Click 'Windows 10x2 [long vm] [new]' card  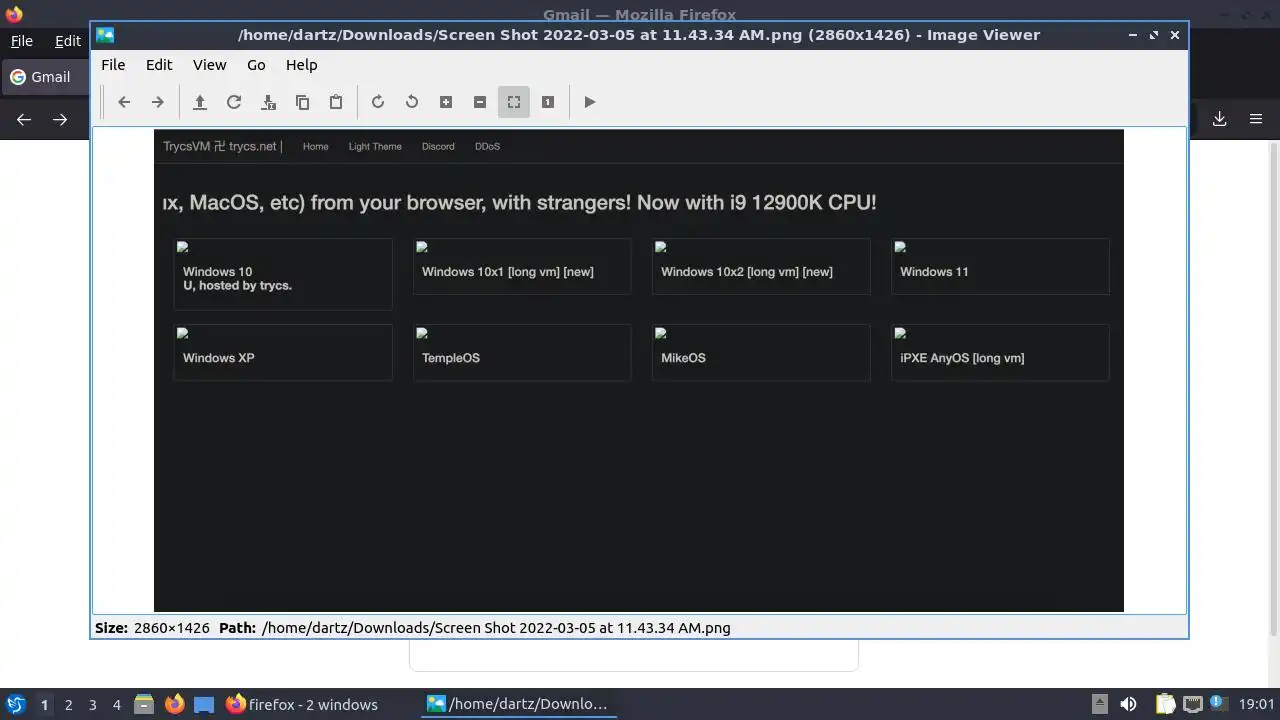click(761, 266)
